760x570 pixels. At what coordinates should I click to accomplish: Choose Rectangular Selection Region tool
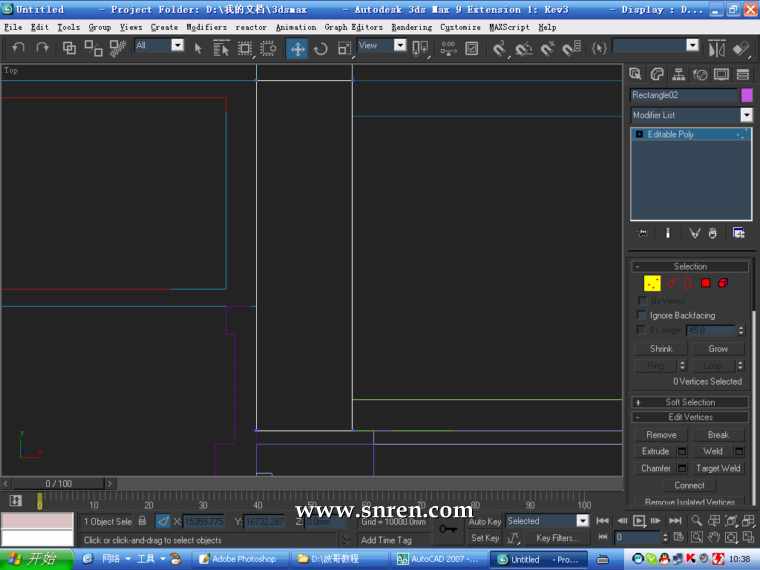pos(245,48)
